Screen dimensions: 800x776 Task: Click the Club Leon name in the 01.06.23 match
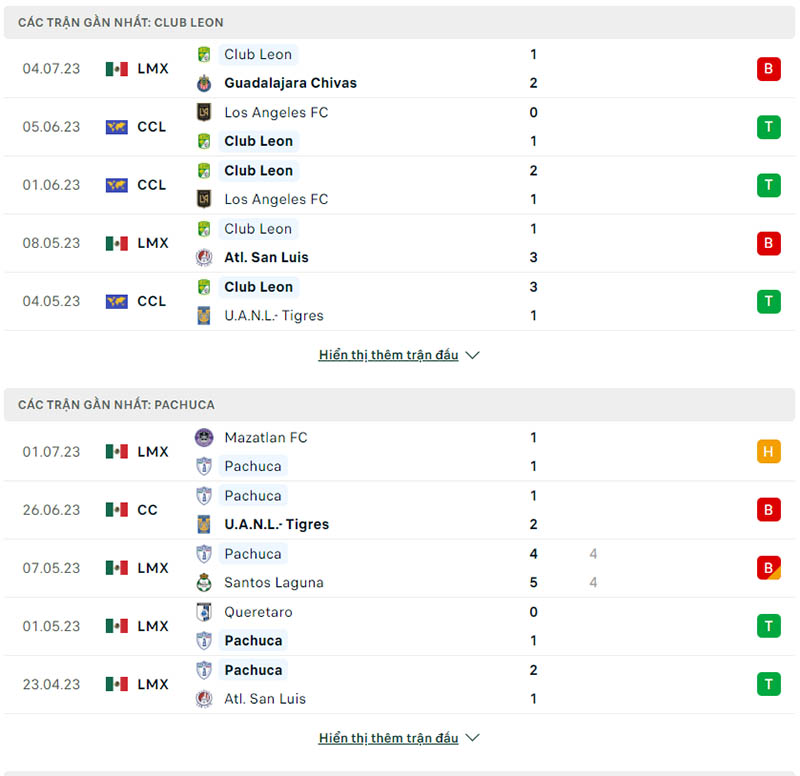(x=258, y=171)
